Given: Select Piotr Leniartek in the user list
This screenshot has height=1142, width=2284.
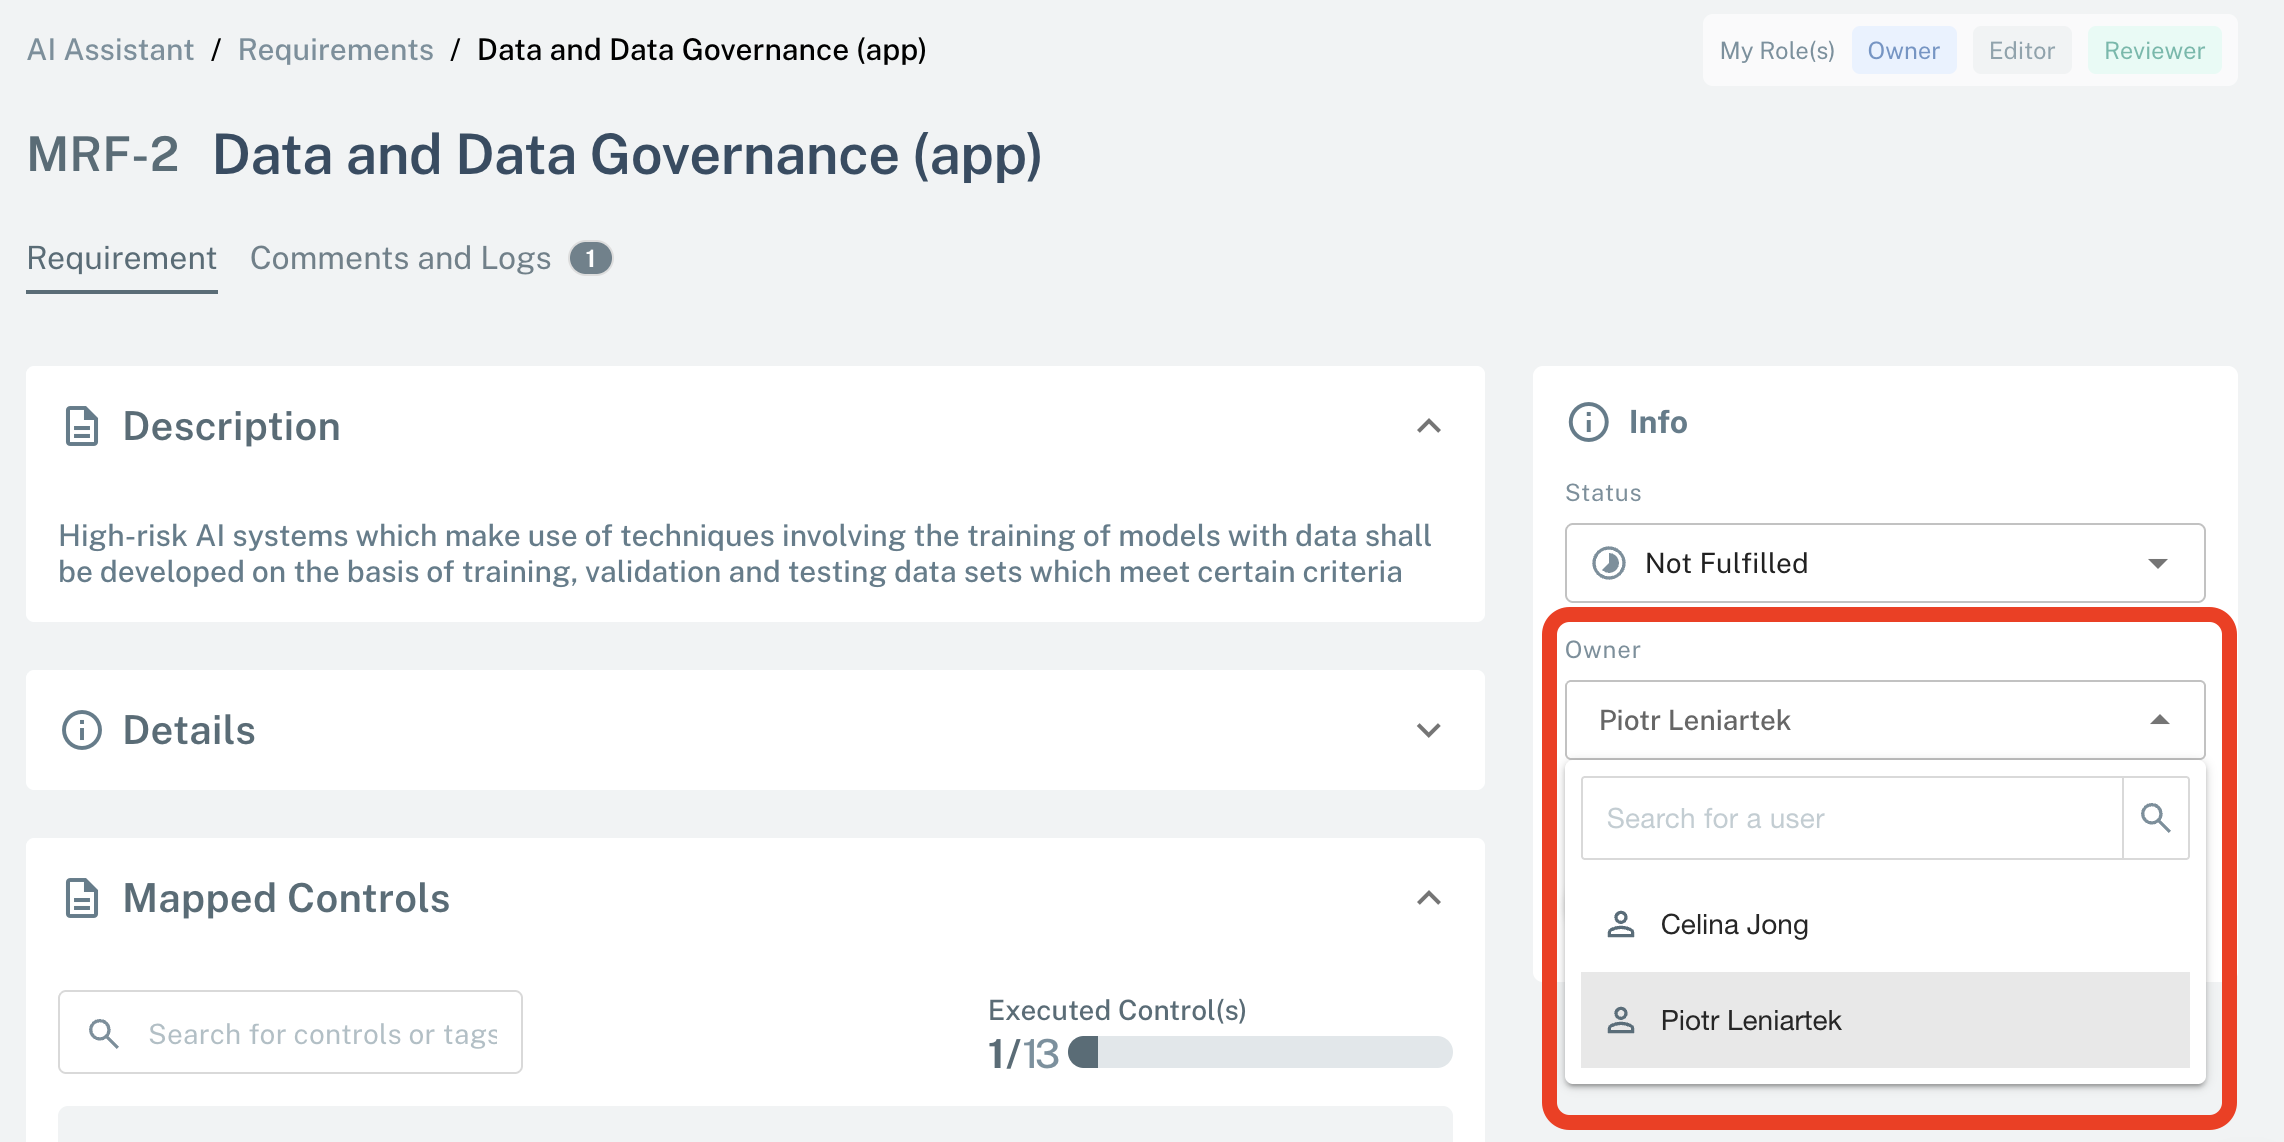Looking at the screenshot, I should click(x=1750, y=1020).
